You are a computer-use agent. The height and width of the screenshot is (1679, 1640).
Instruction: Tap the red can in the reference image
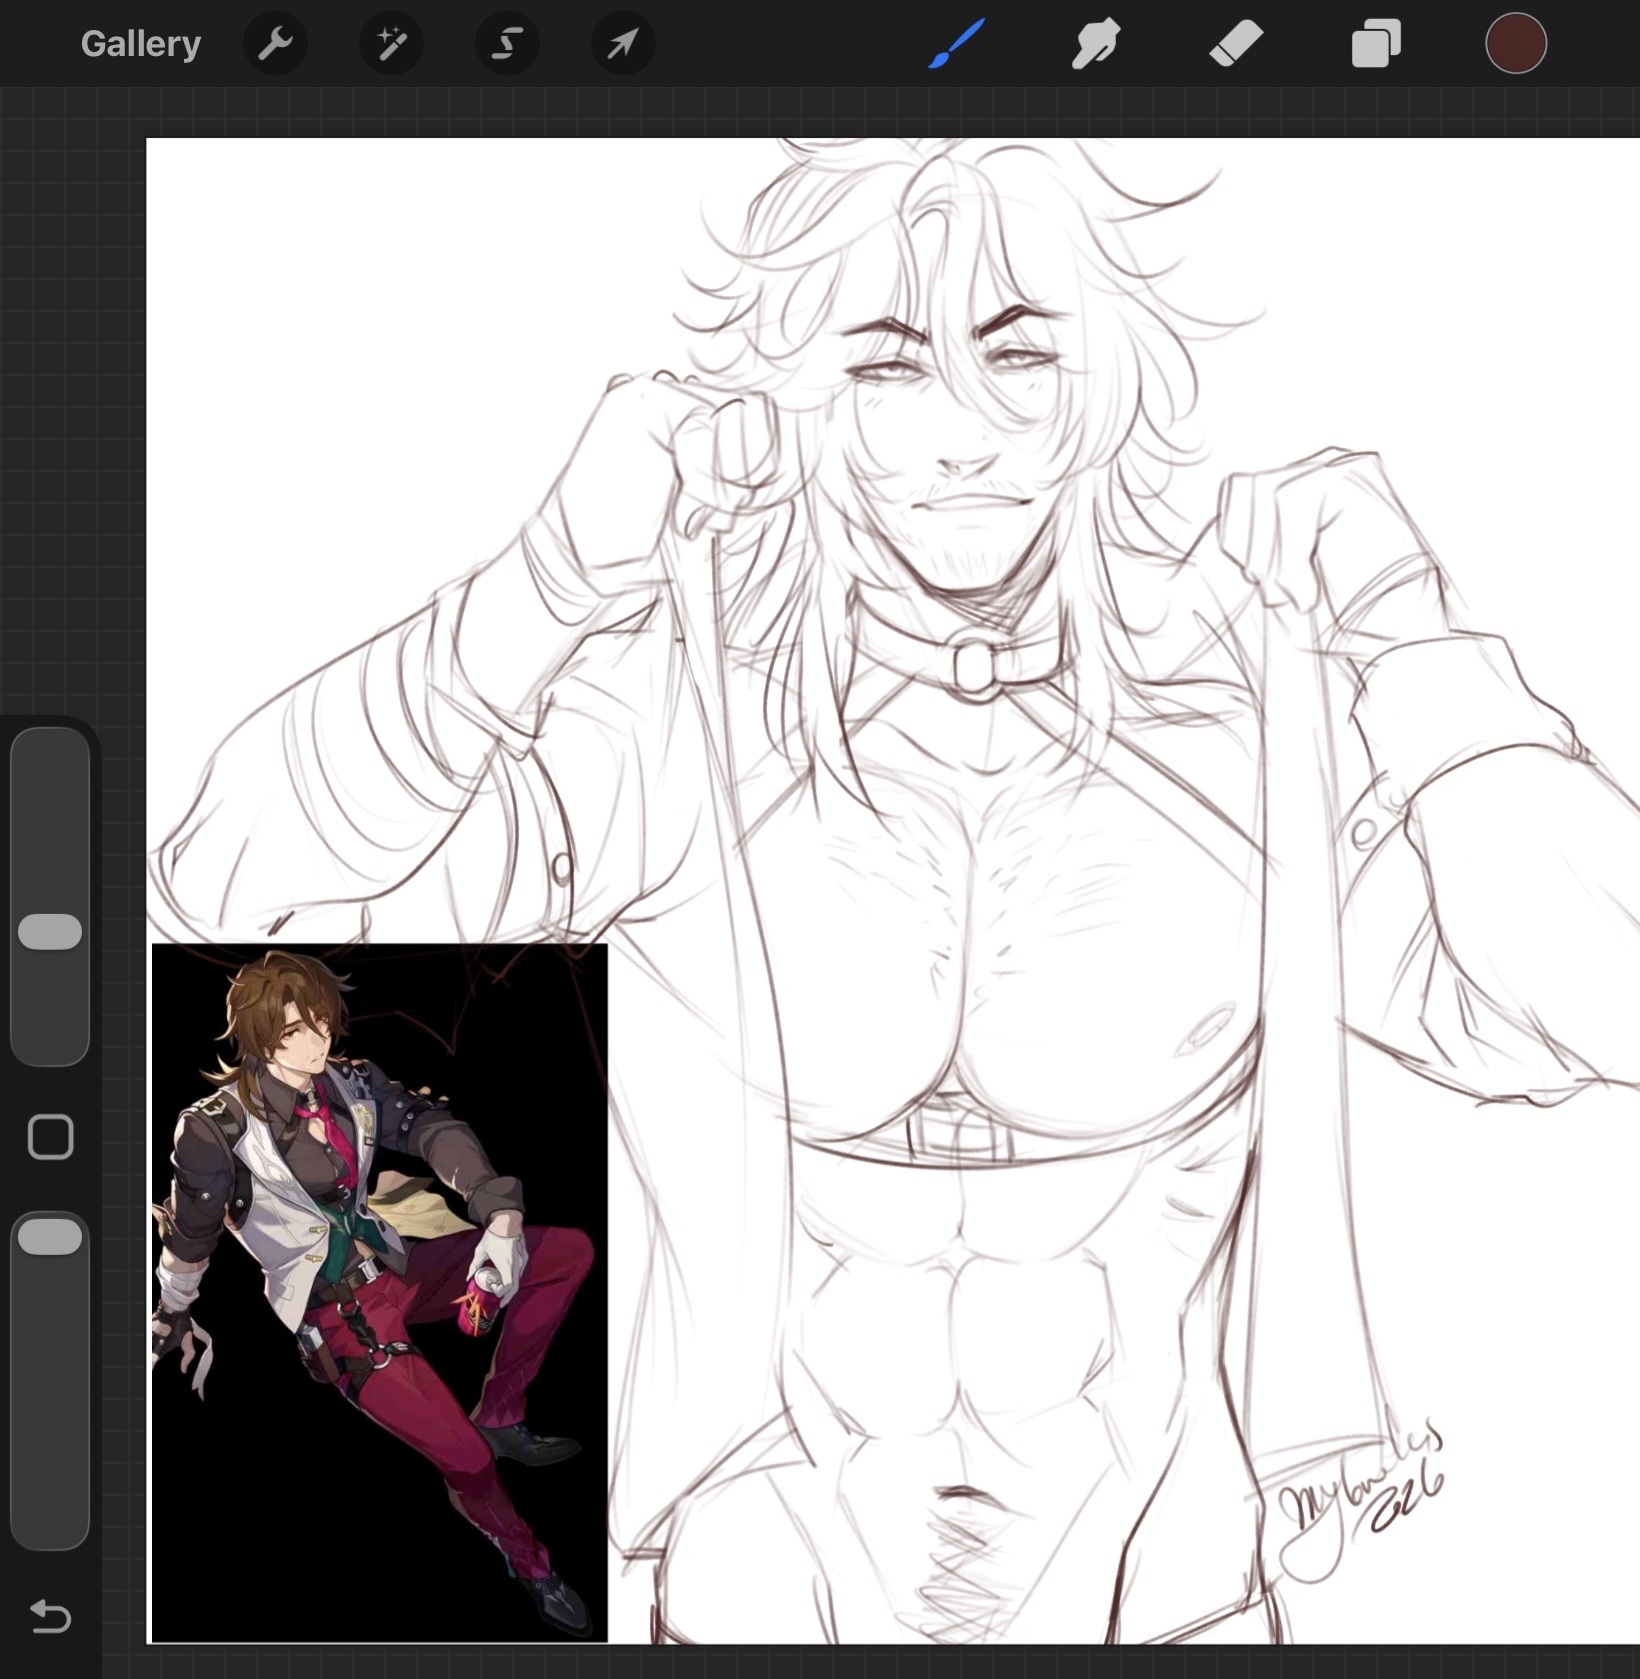[x=482, y=1298]
